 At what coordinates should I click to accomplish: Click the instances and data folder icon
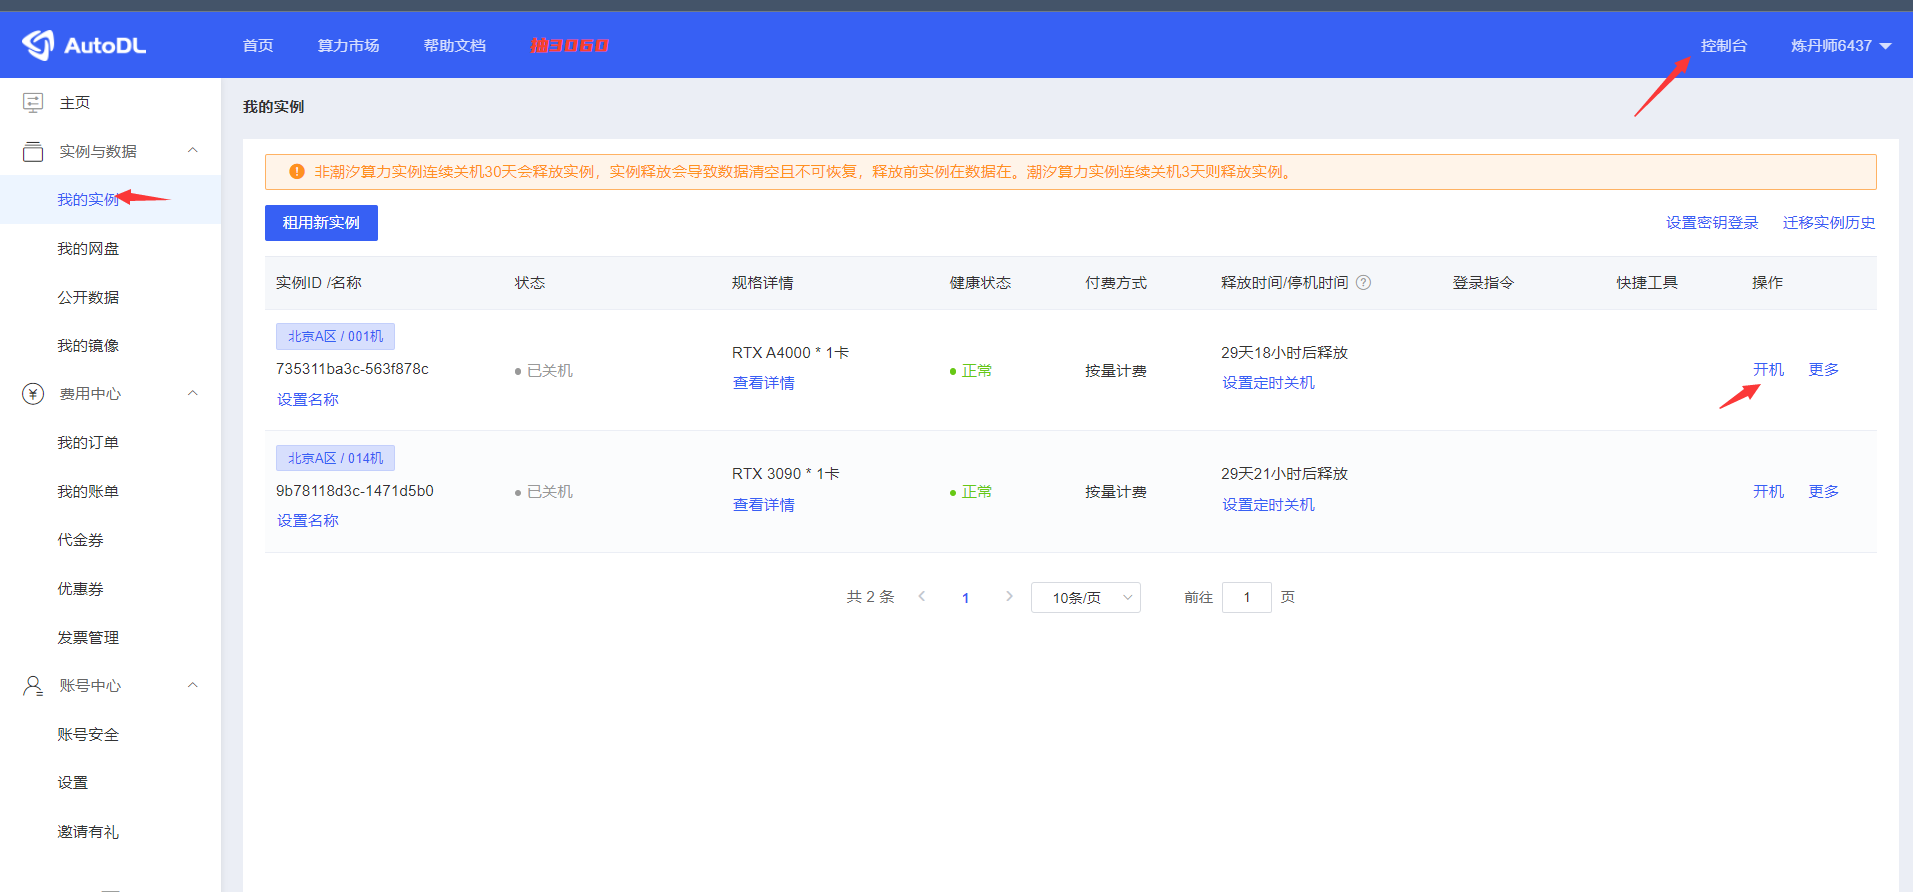[x=33, y=151]
